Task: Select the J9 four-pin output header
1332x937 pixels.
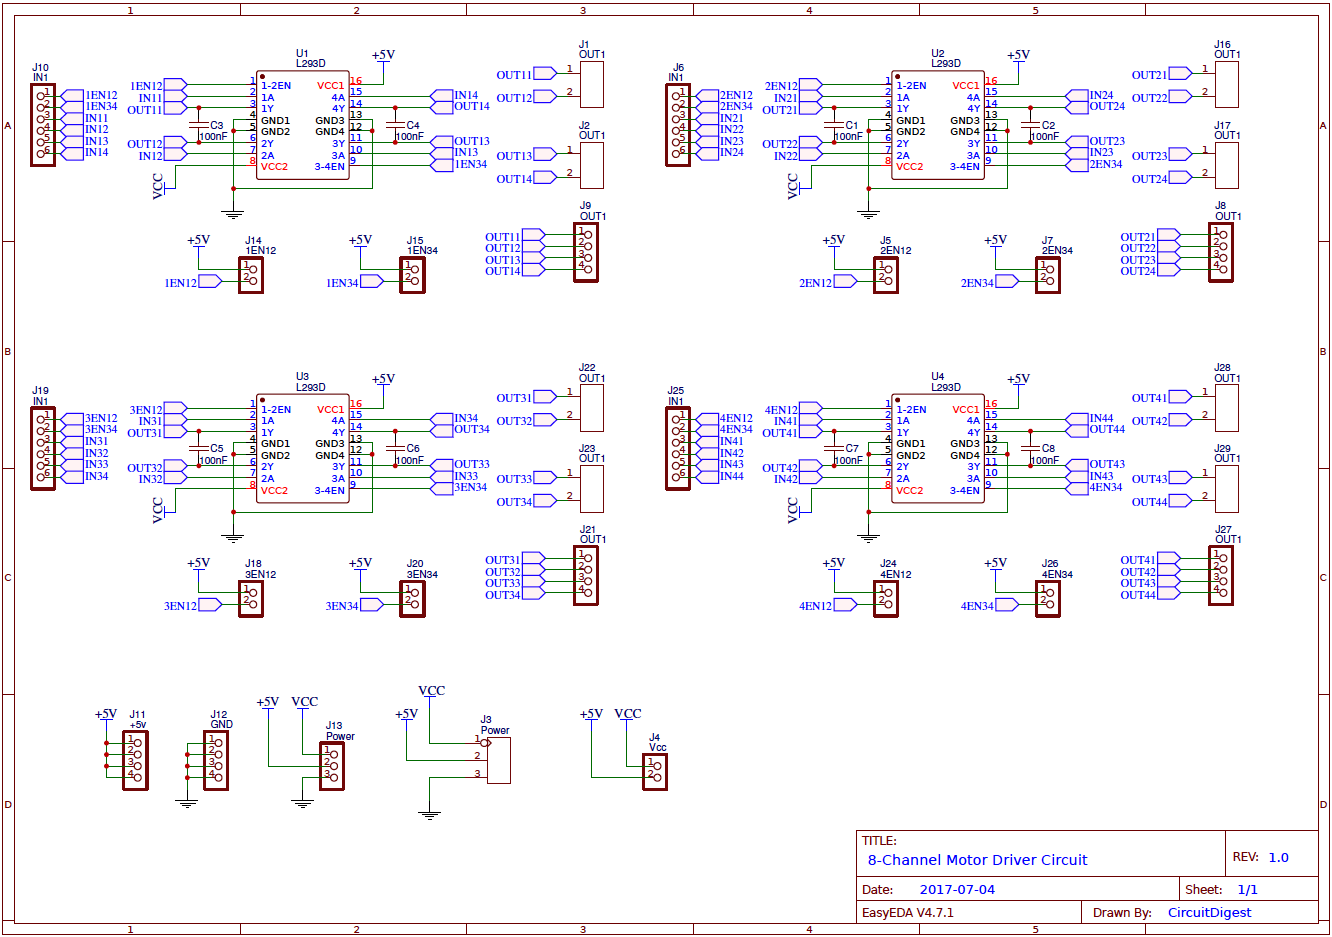Action: tap(586, 253)
